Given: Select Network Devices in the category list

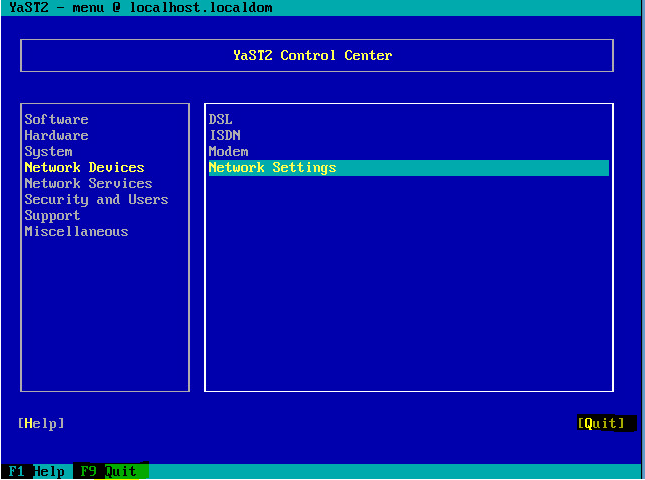Looking at the screenshot, I should point(84,168).
